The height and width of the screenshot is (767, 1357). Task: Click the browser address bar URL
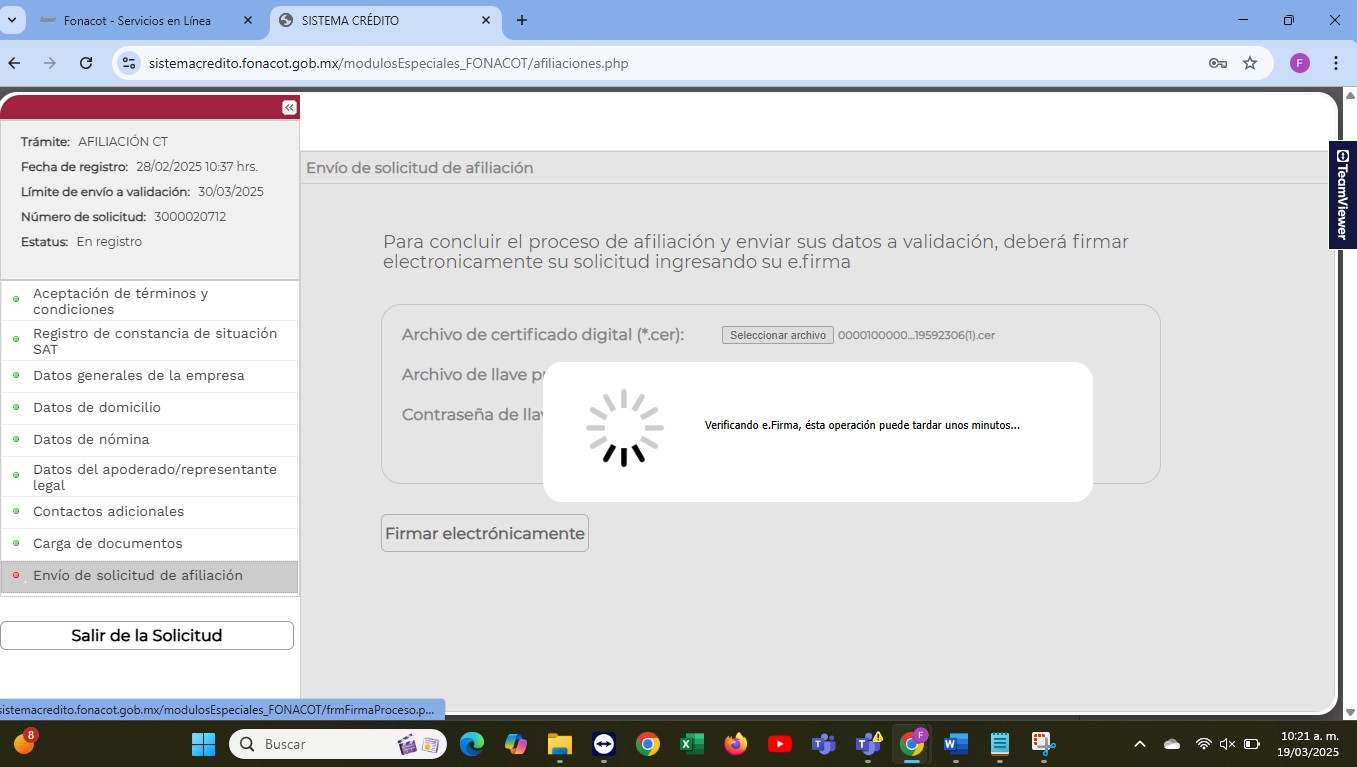[388, 63]
